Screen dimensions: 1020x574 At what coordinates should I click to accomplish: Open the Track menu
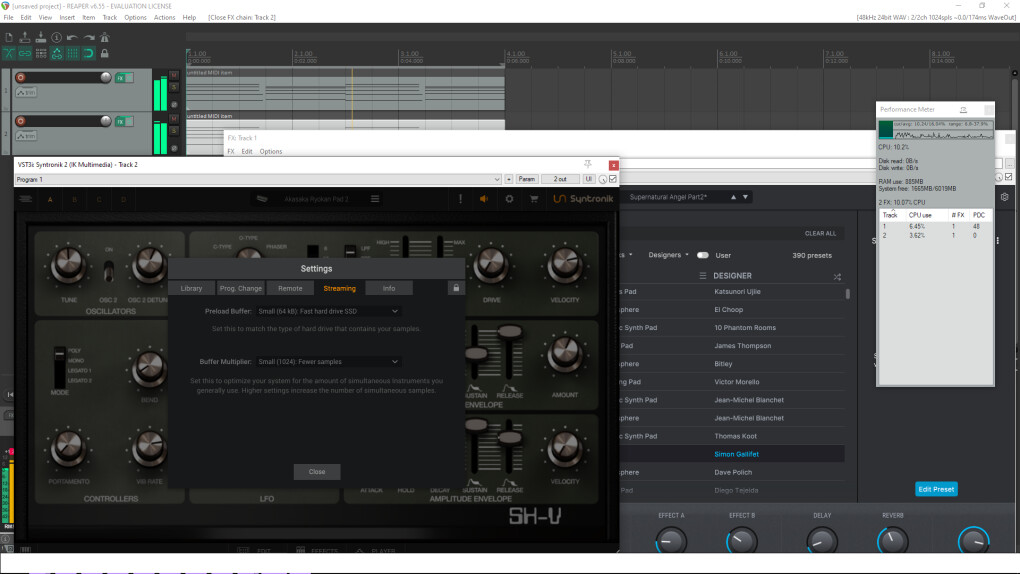109,18
